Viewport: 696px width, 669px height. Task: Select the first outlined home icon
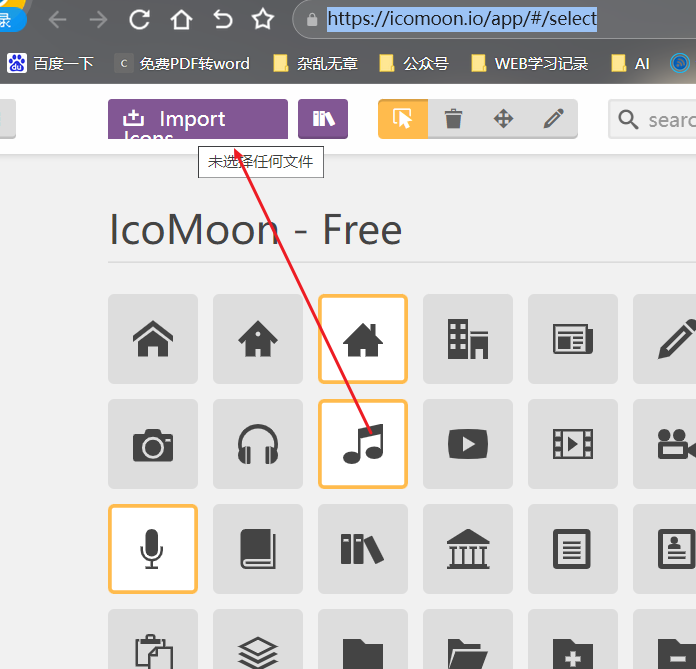click(x=153, y=339)
